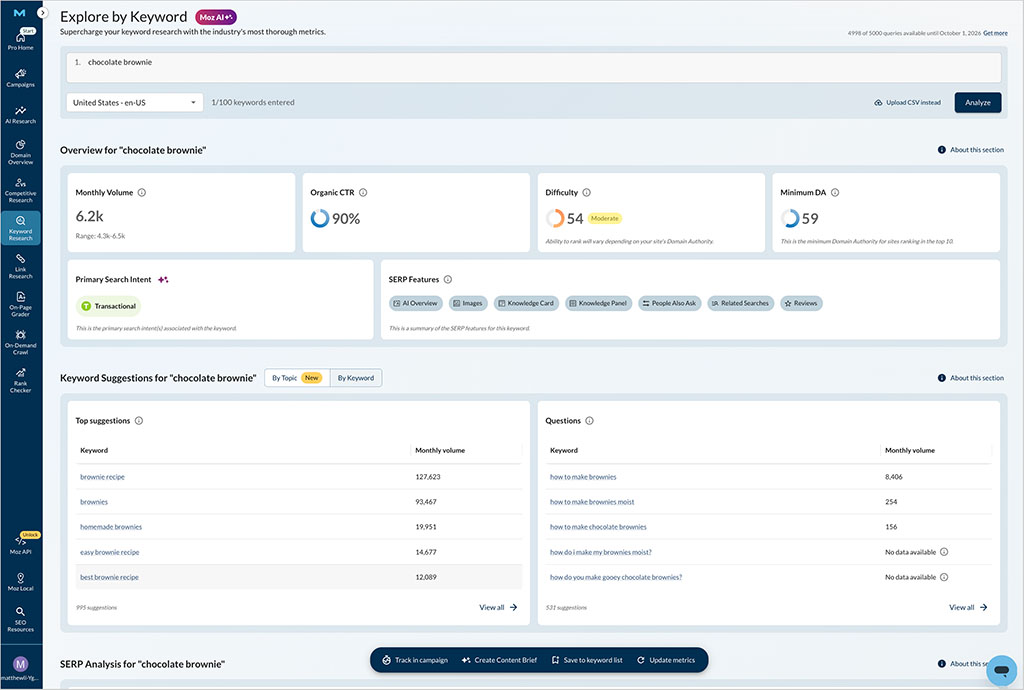This screenshot has height=690, width=1024.
Task: Click Difficulty info icon
Action: coord(586,193)
